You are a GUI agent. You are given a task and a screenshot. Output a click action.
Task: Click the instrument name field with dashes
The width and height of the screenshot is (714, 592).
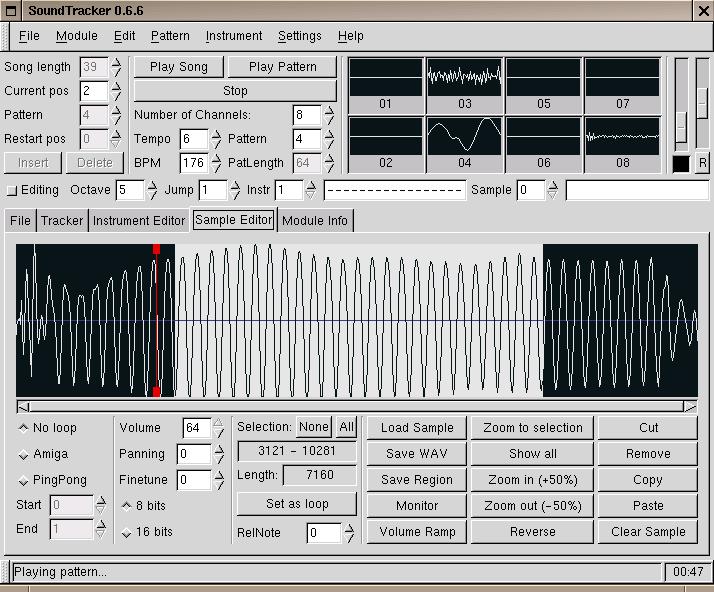395,190
